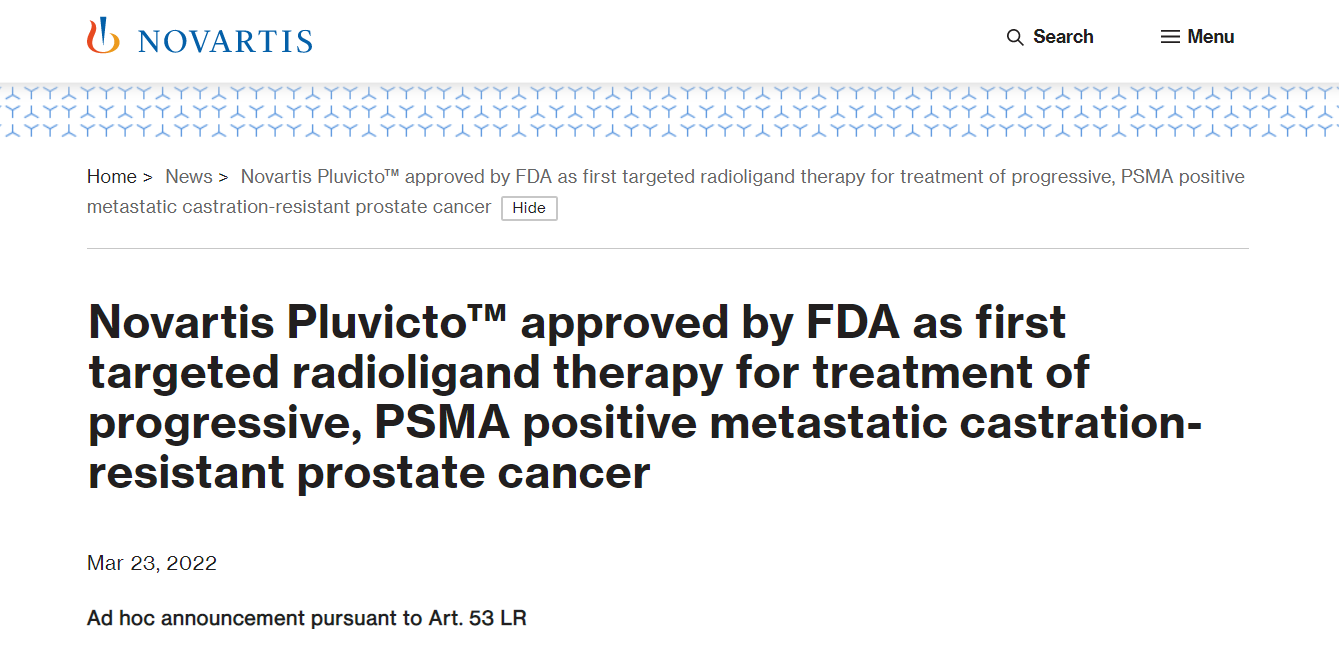Click the Mar 23, 2022 date

point(152,563)
